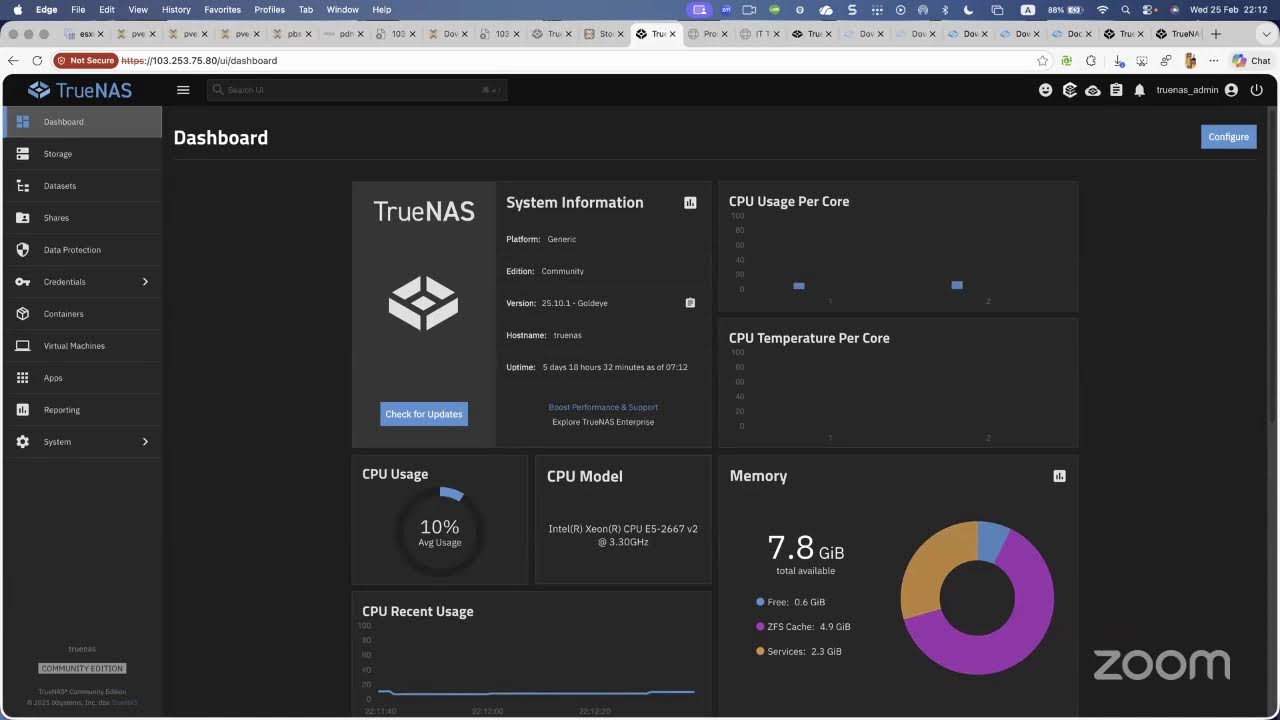Follow the Boost Performance & Support link

coord(603,407)
